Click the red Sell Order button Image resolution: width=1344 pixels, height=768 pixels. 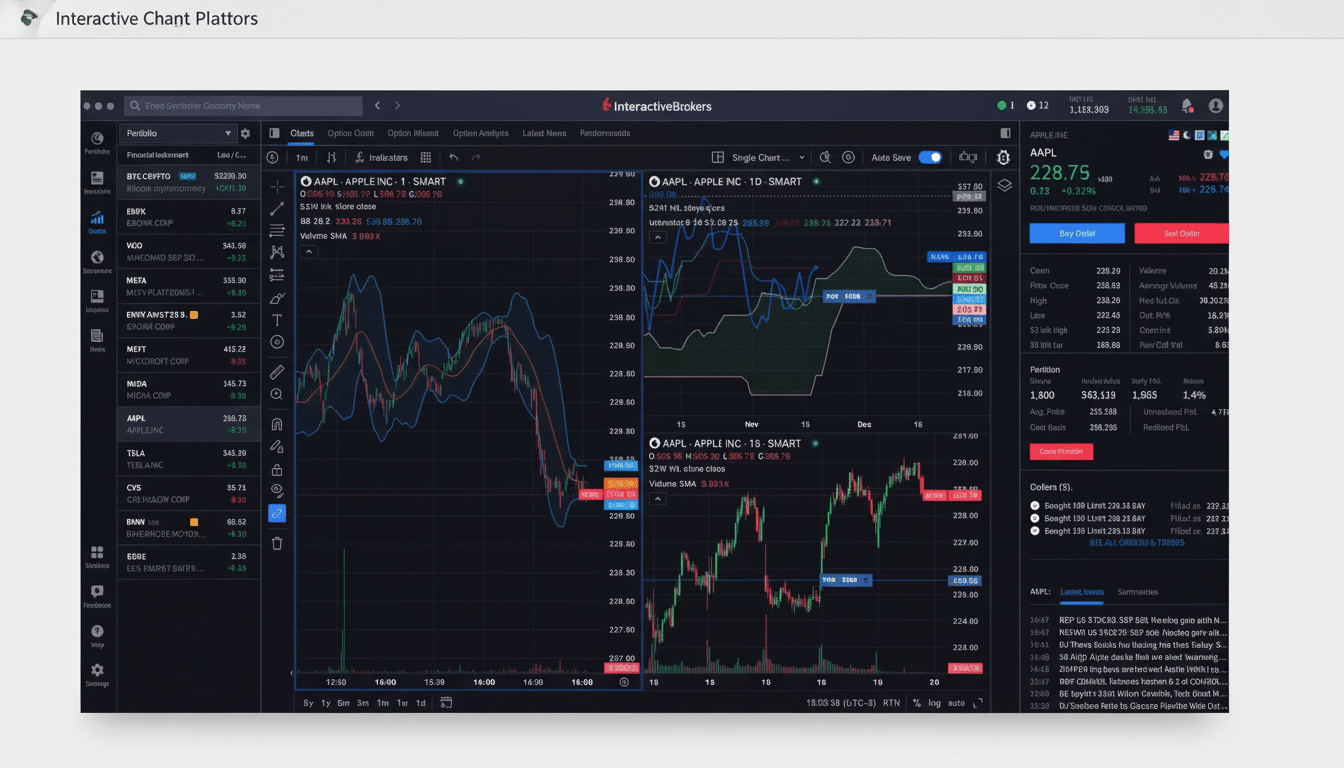(x=1181, y=233)
